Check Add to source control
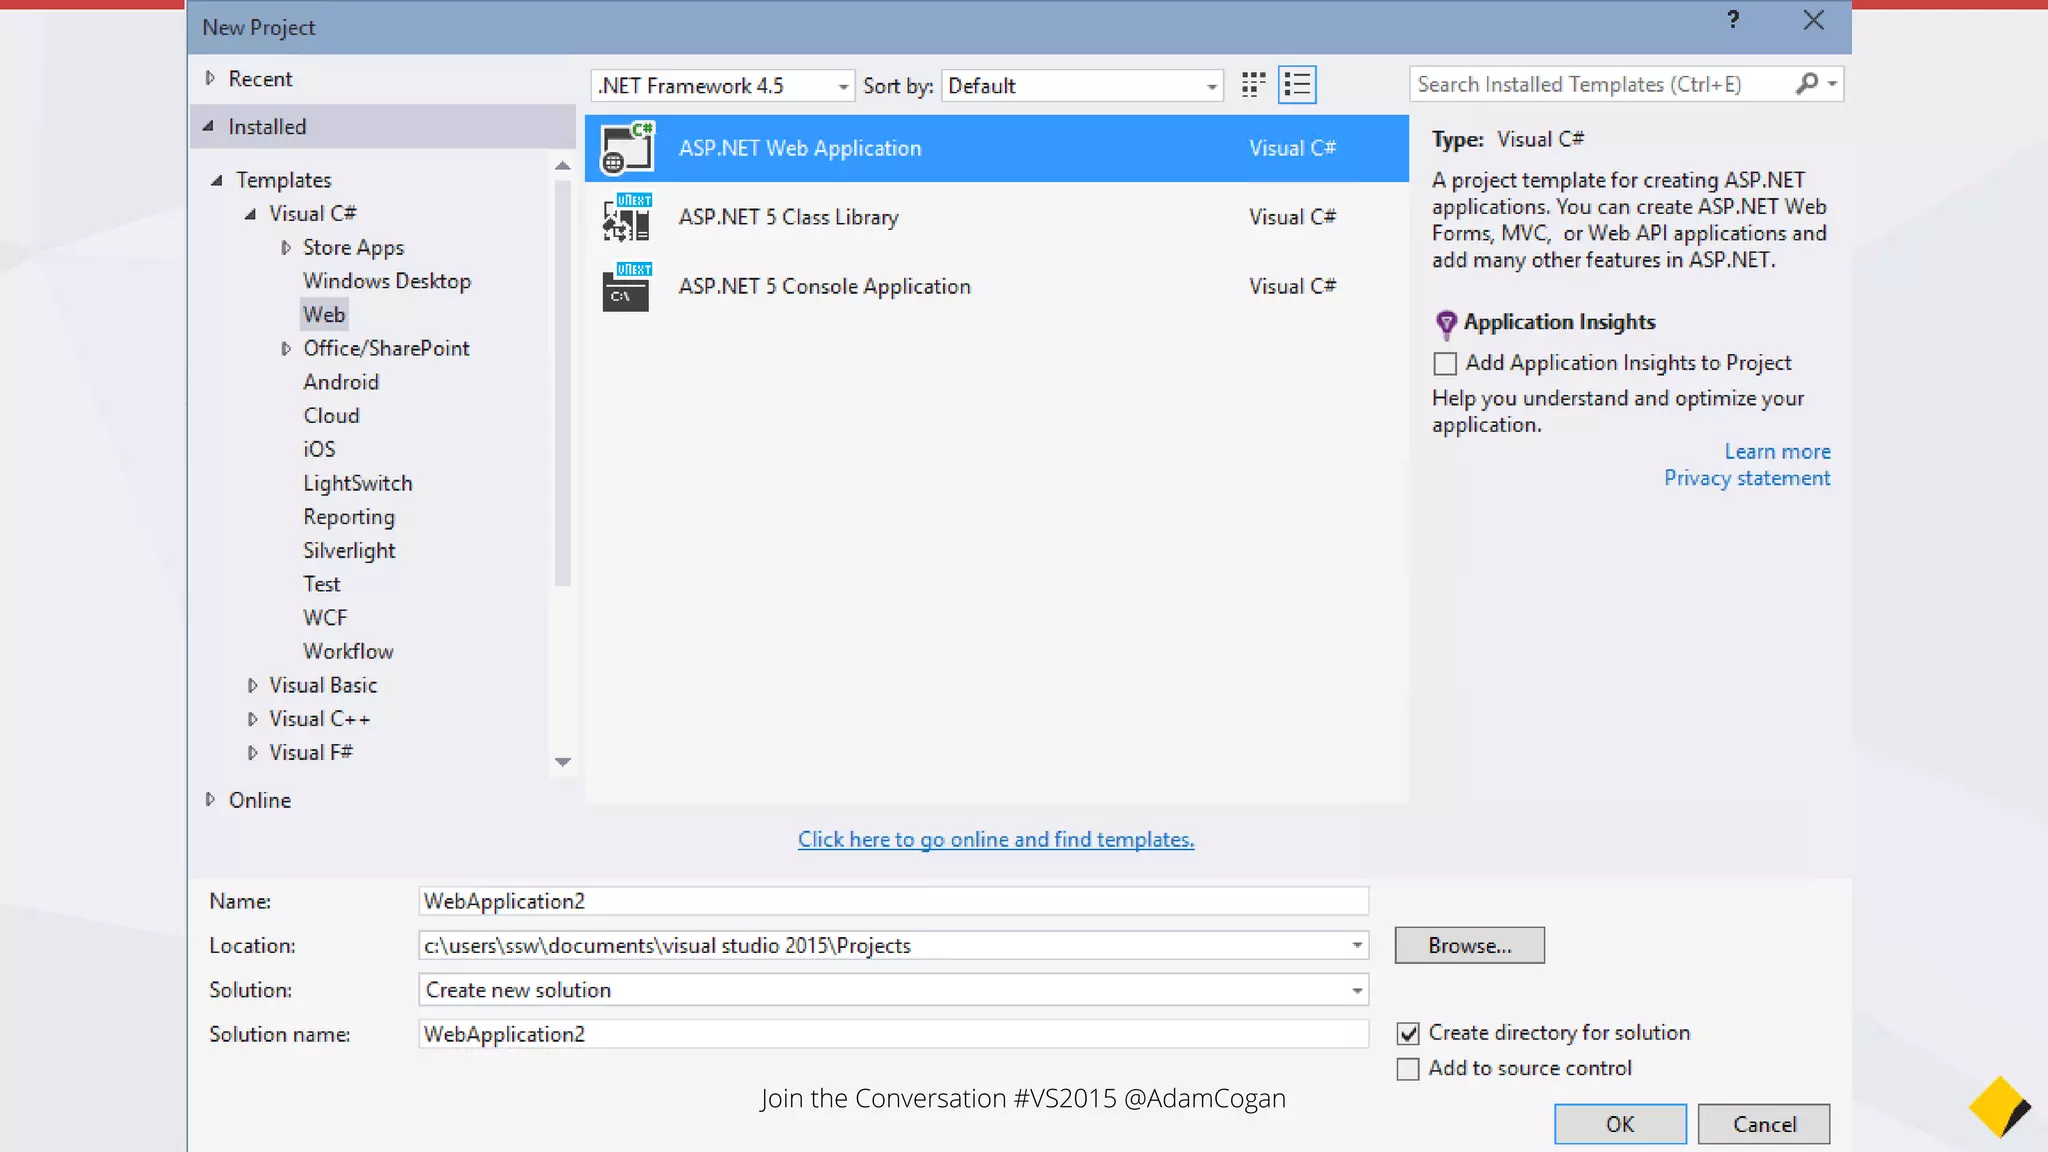The width and height of the screenshot is (2048, 1152). [1408, 1069]
